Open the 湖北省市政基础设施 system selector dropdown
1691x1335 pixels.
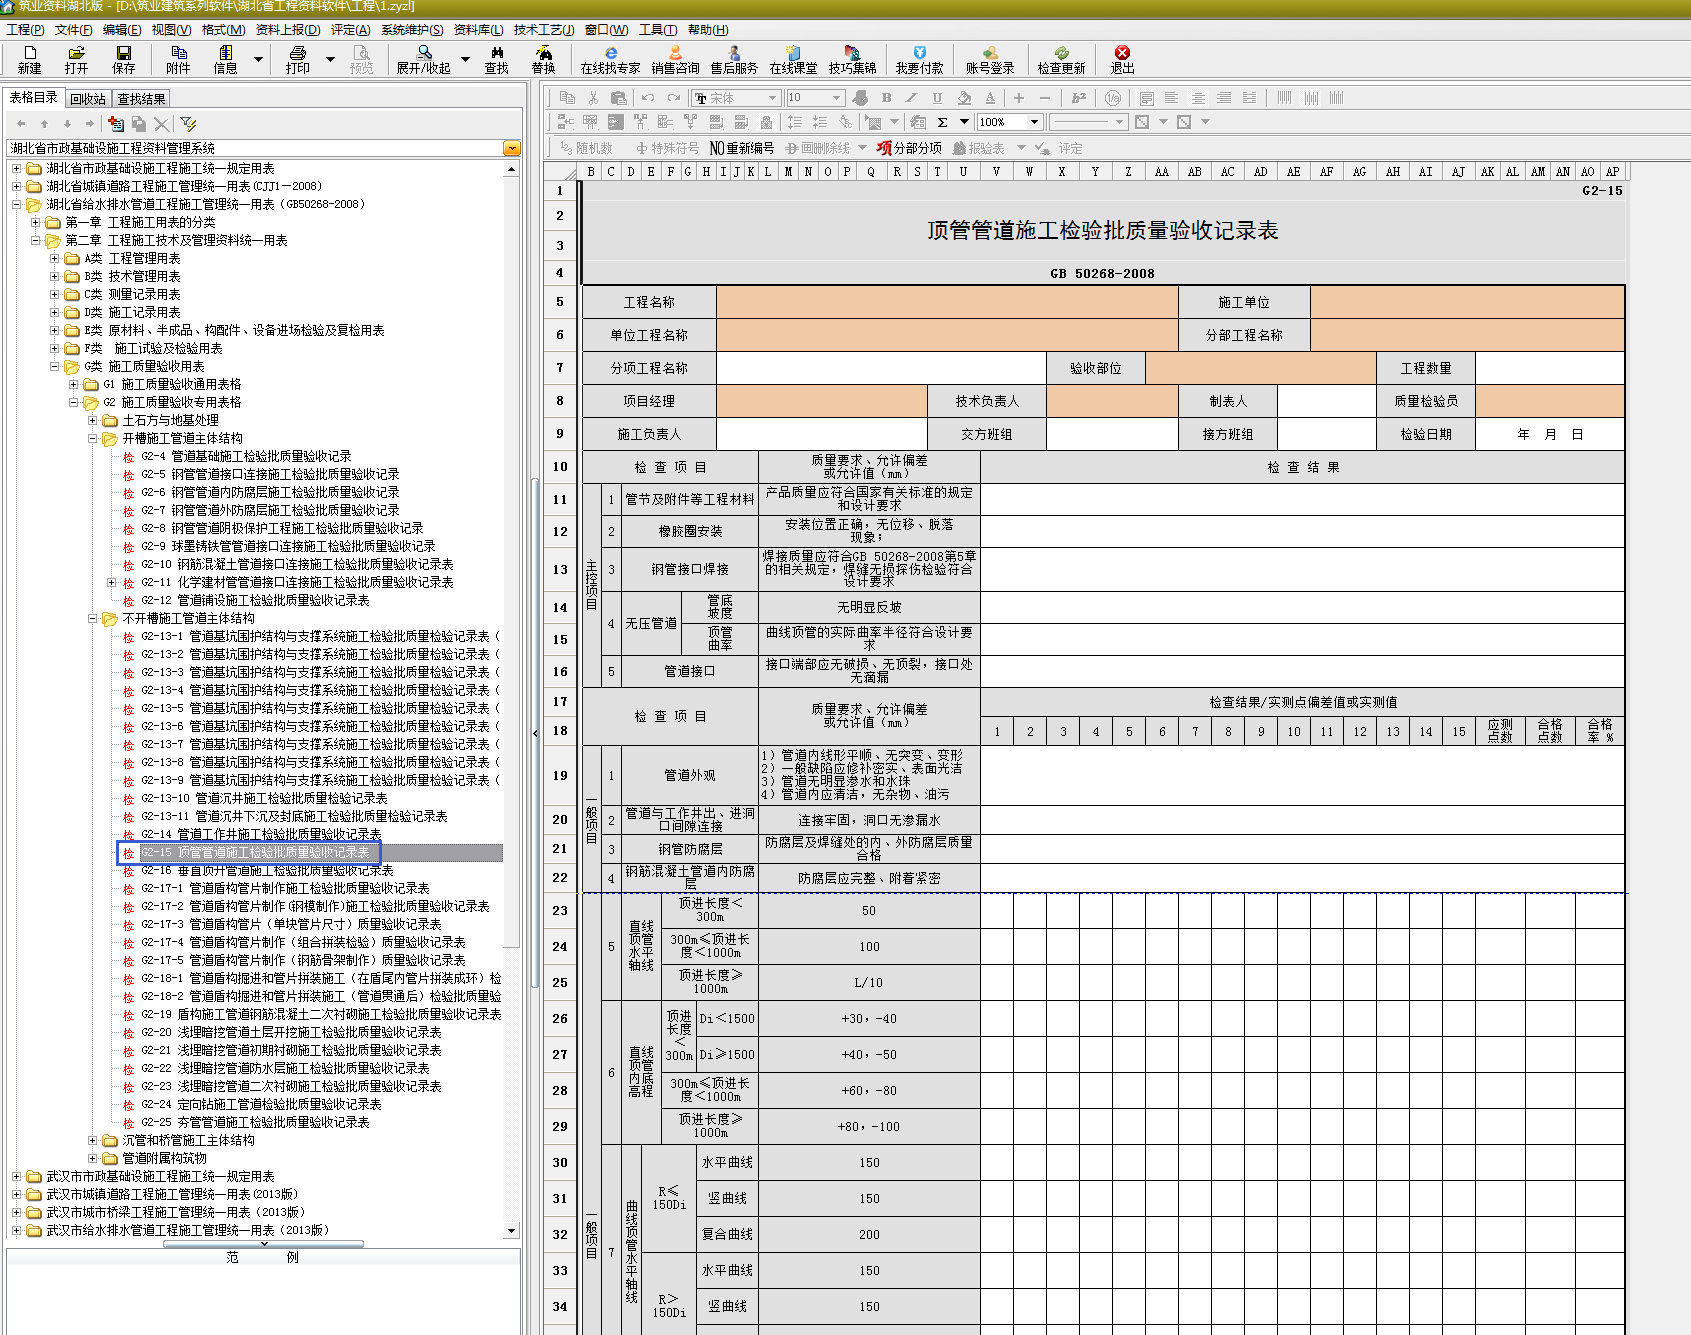pyautogui.click(x=512, y=148)
